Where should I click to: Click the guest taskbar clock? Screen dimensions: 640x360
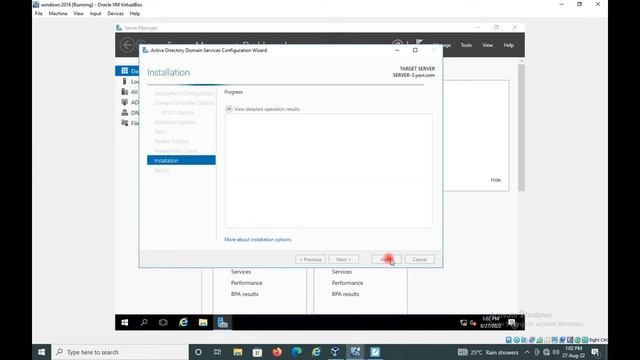491,322
